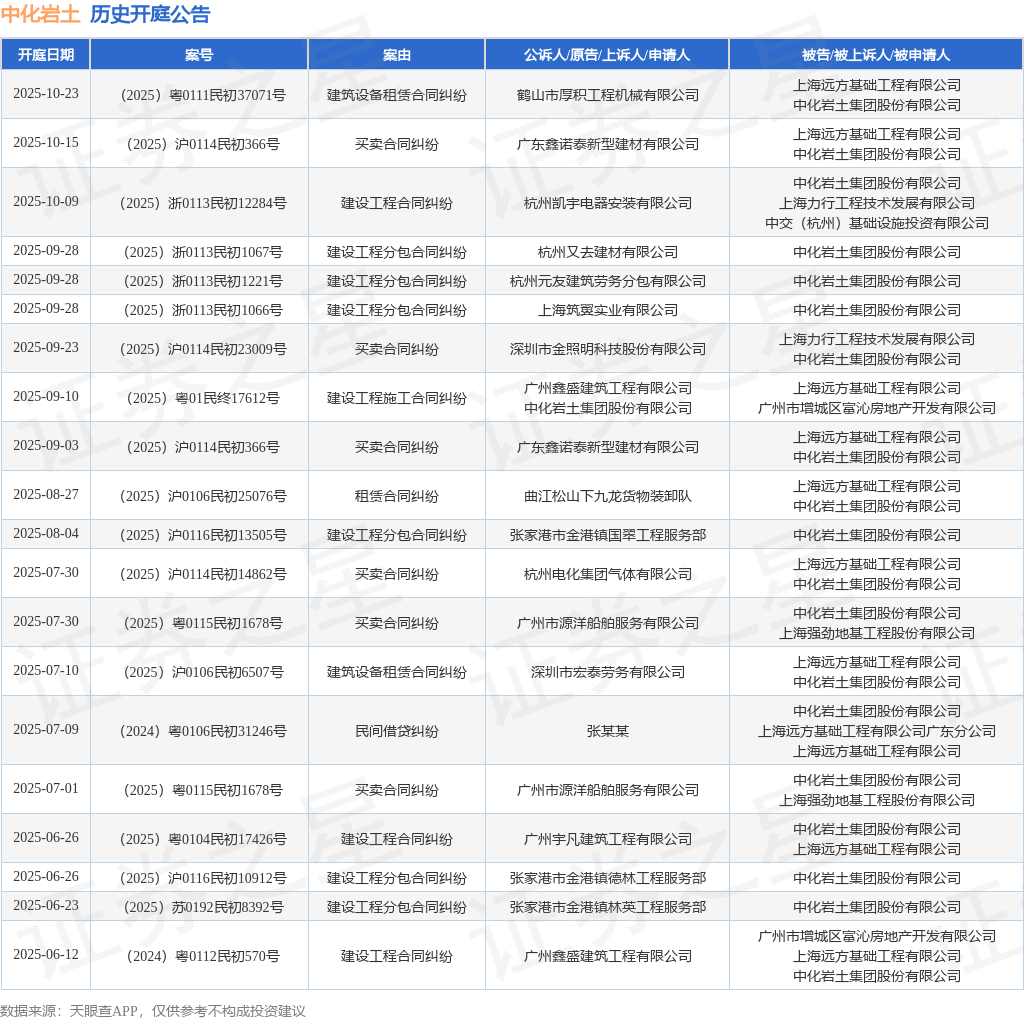Select case number (2025)粤01民终17612号

pos(203,398)
